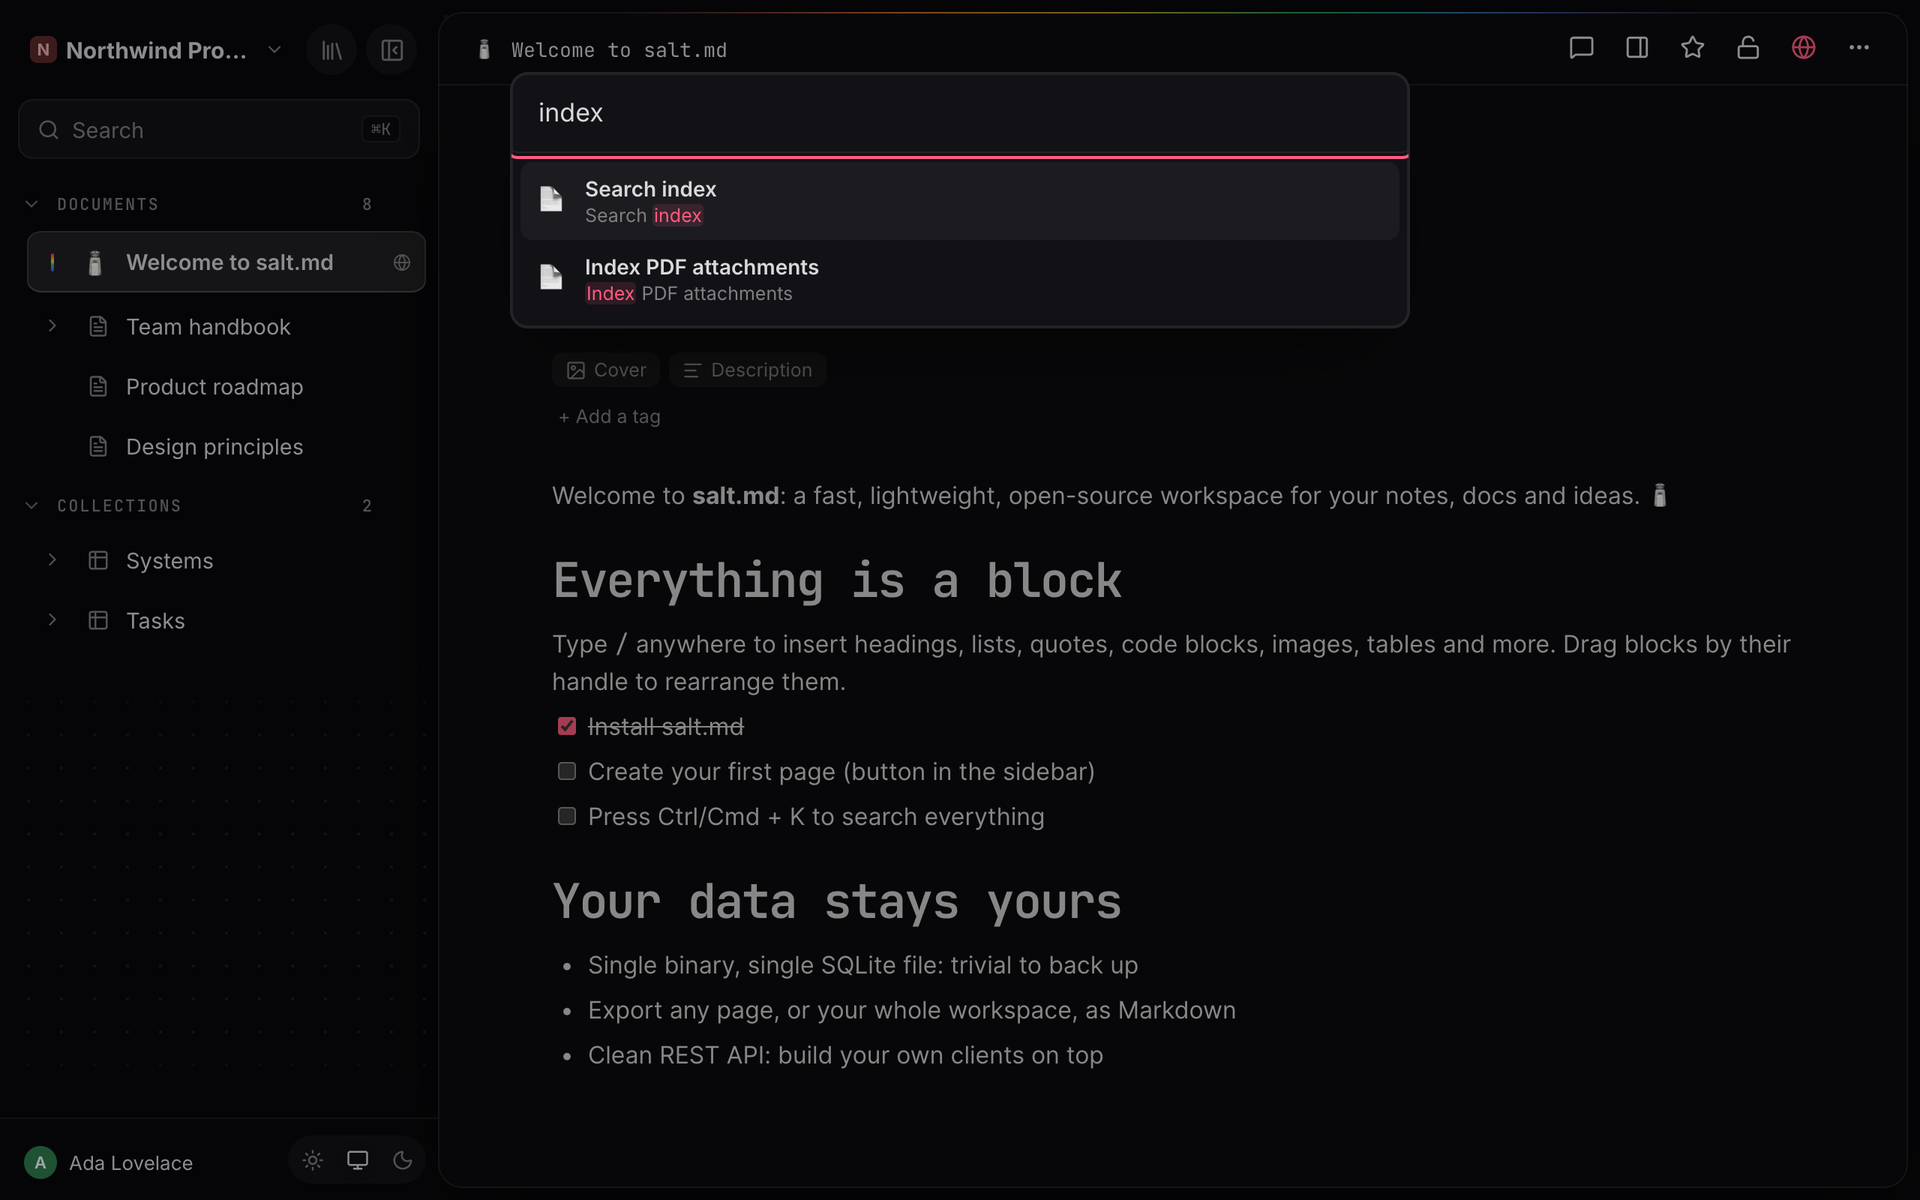This screenshot has width=1920, height=1200.
Task: Check Press Ctrl/Cmd + K checkbox
Action: [567, 816]
